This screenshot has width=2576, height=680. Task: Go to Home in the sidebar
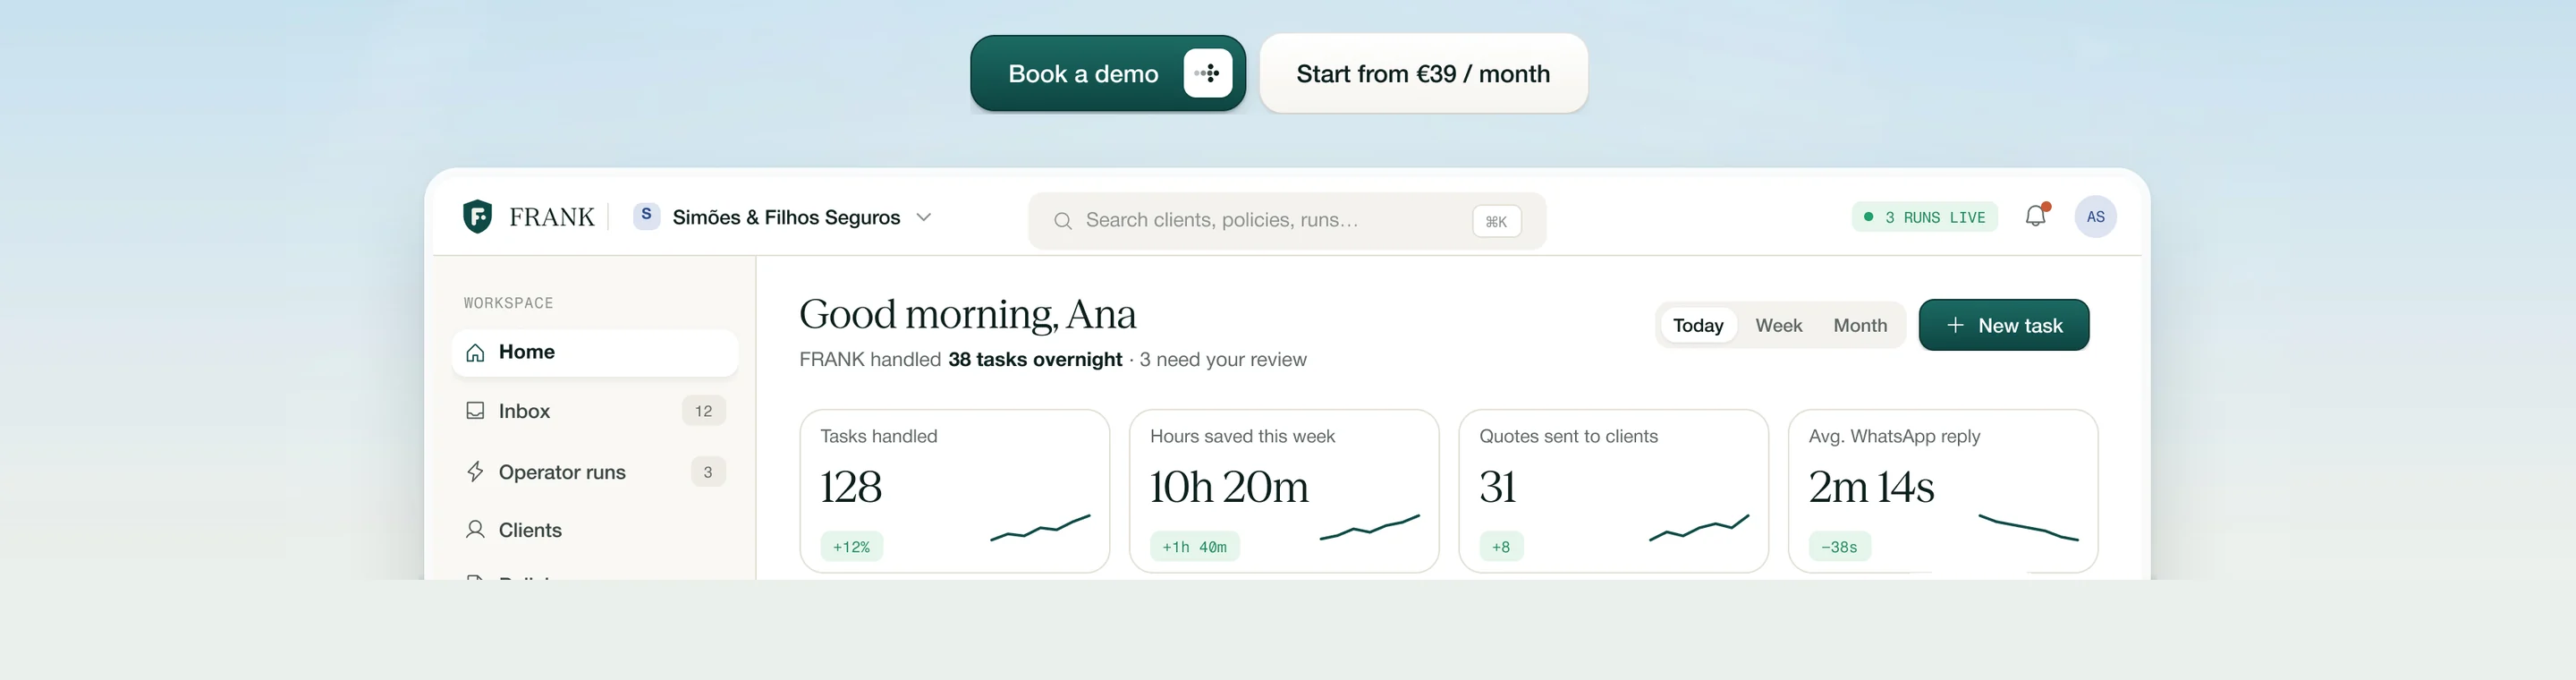click(x=595, y=353)
